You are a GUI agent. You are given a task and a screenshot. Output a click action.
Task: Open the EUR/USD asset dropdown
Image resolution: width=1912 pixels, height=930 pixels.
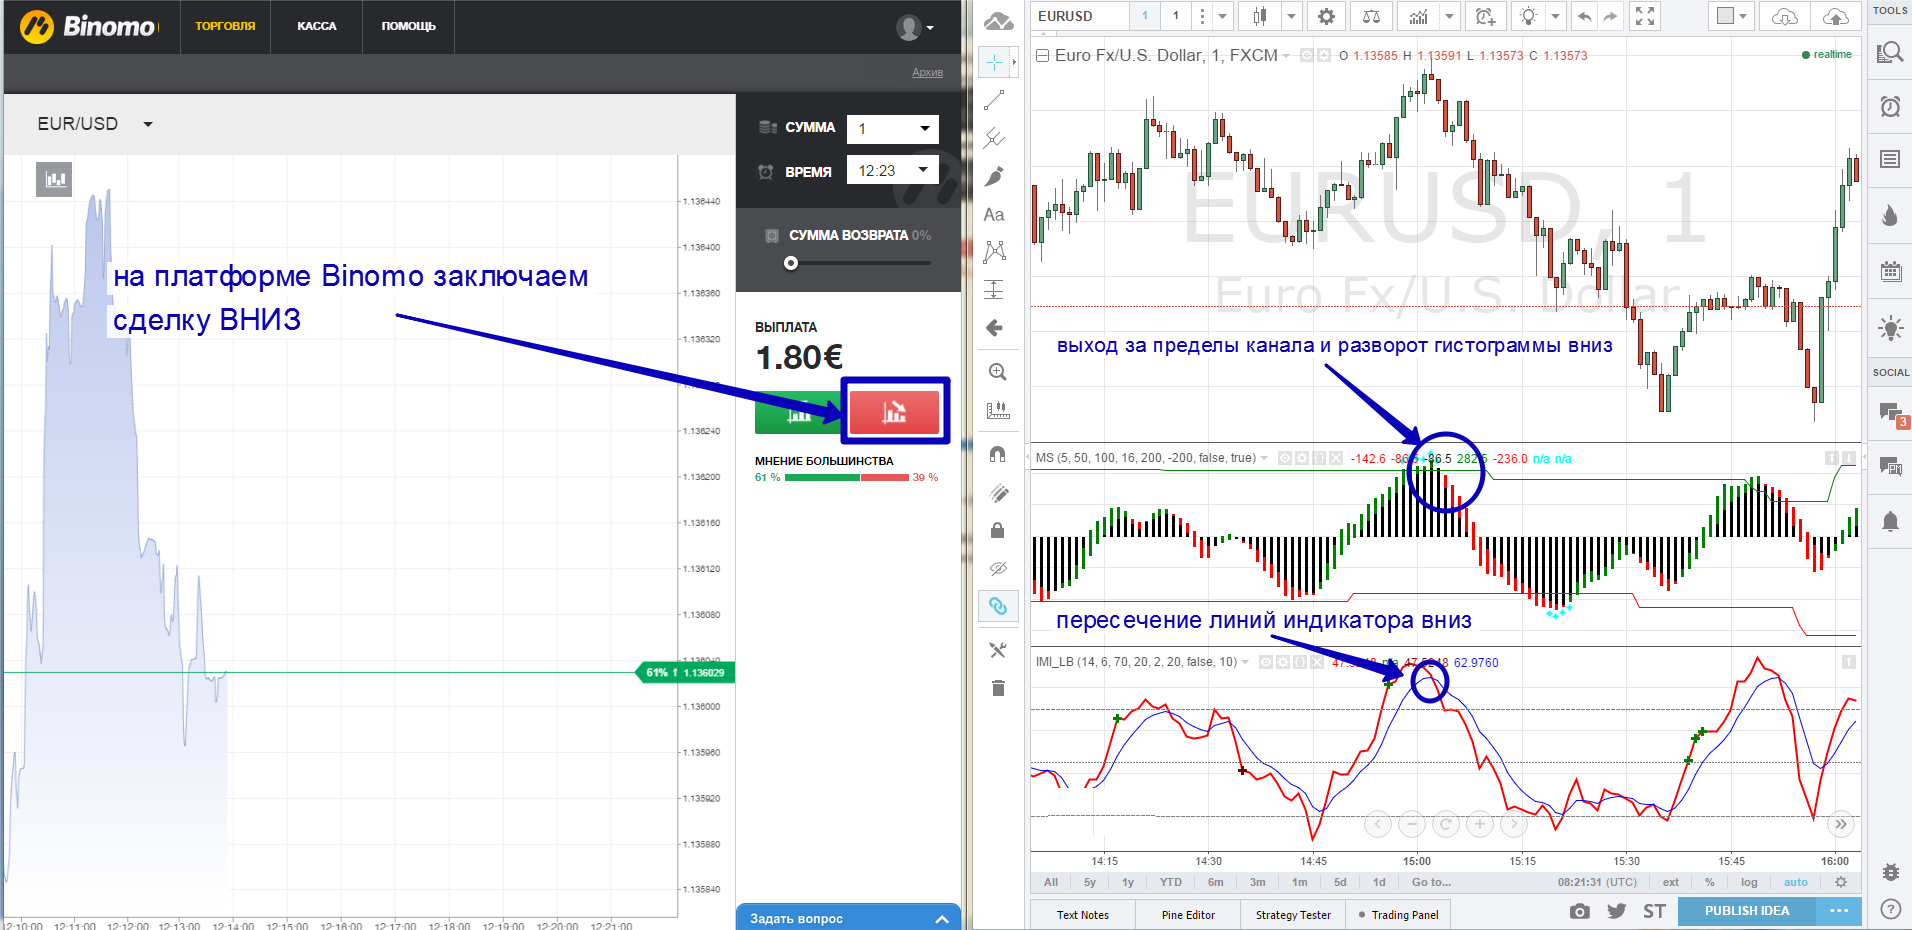point(95,124)
